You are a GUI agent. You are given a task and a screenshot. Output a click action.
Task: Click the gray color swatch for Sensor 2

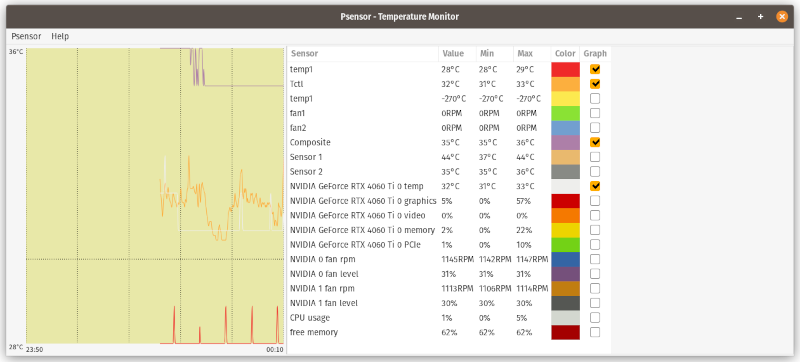pyautogui.click(x=565, y=171)
